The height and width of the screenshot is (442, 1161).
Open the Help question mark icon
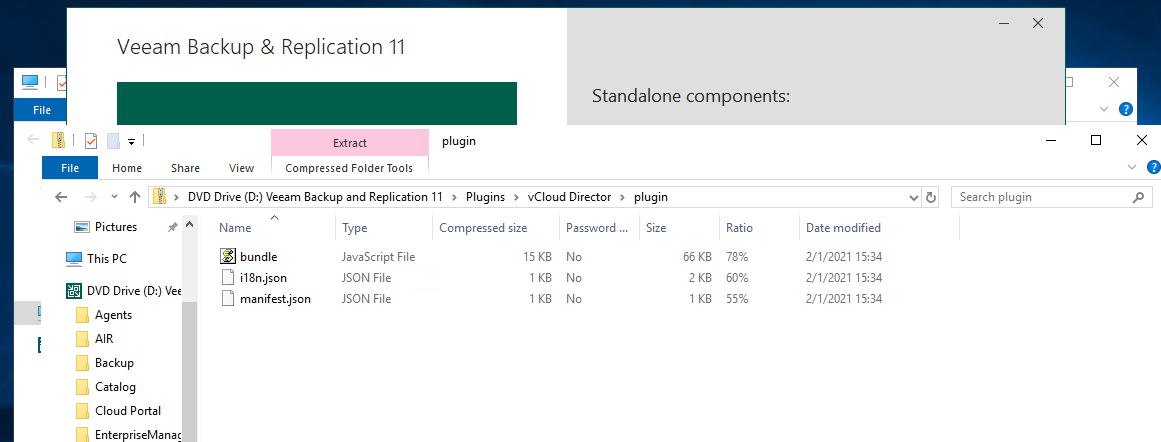coord(1153,167)
